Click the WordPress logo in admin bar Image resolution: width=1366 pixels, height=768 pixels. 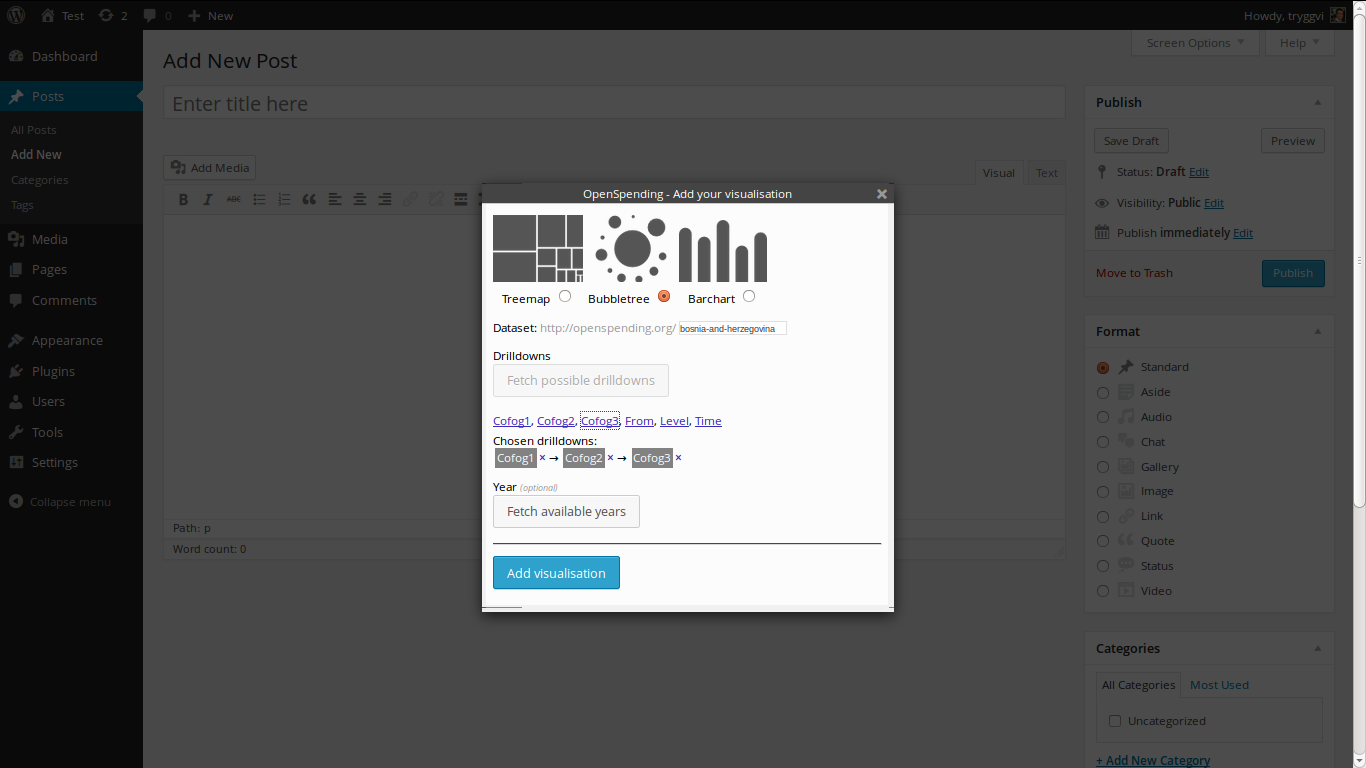[x=16, y=15]
